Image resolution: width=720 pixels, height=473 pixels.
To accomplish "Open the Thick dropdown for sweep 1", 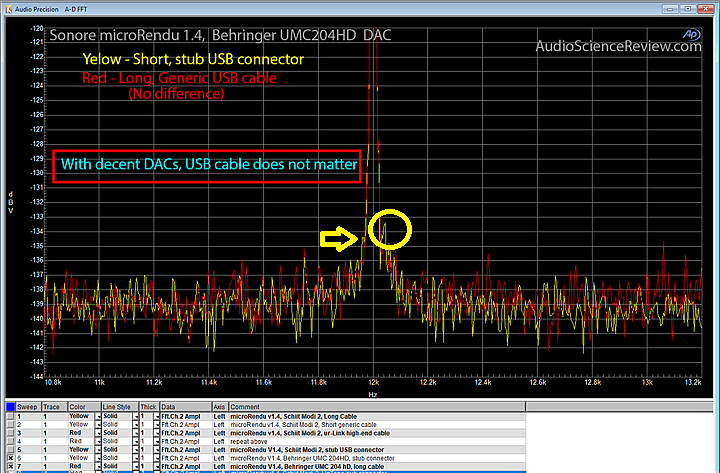I will point(157,417).
